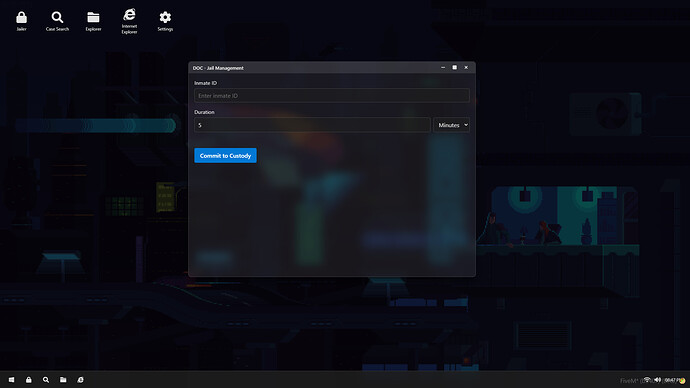This screenshot has height=388, width=690.
Task: Close the DOC Jail Management window
Action: coord(466,67)
